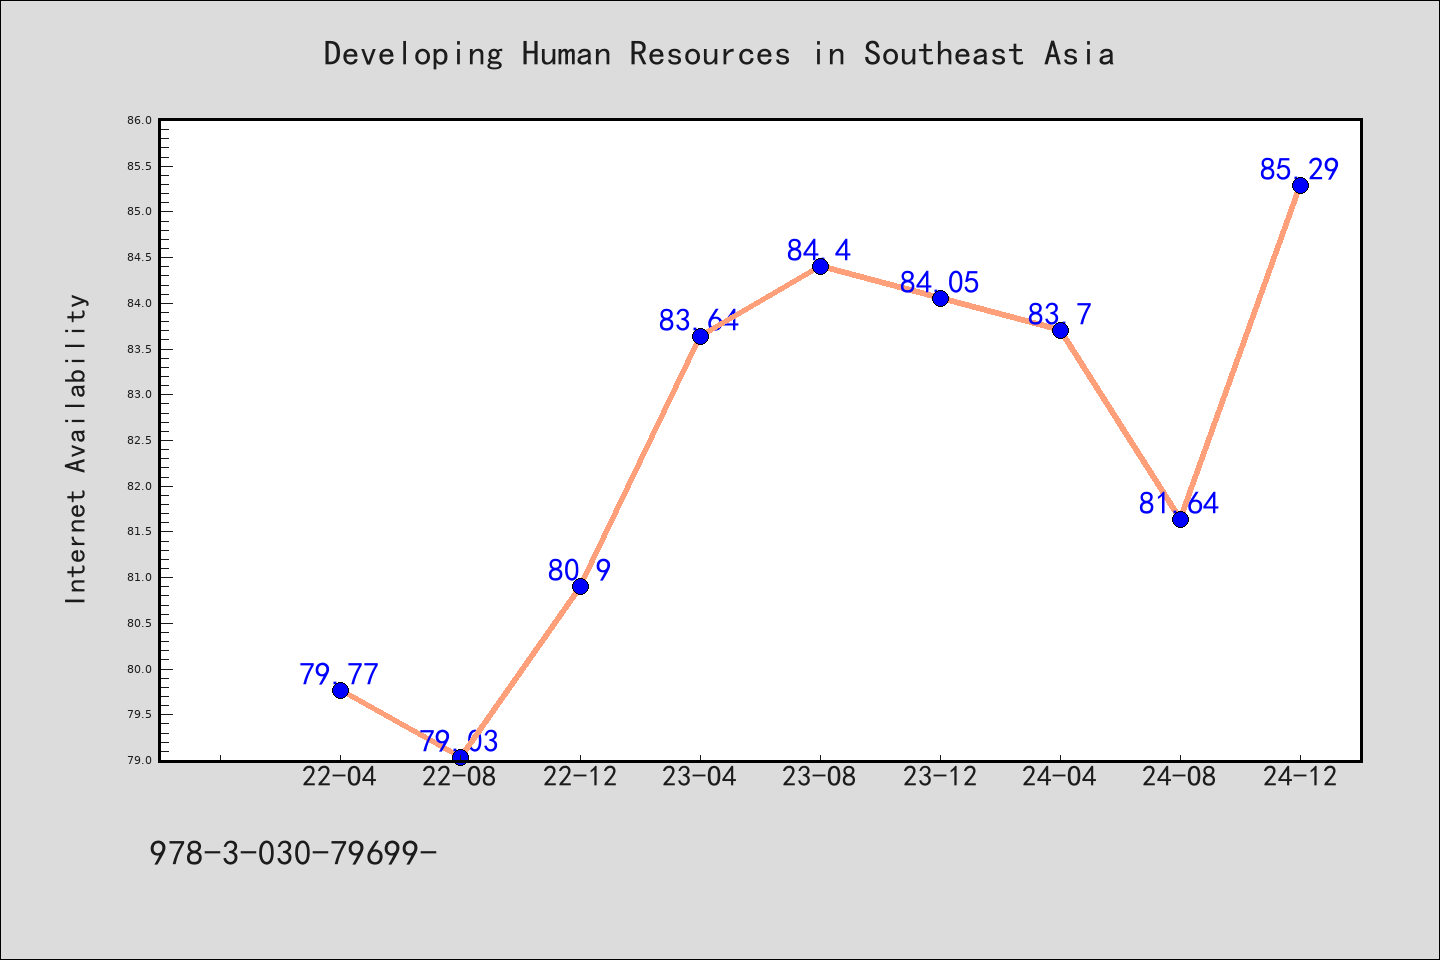The height and width of the screenshot is (960, 1440).
Task: Select the 79.77 data point
Action: [x=340, y=690]
